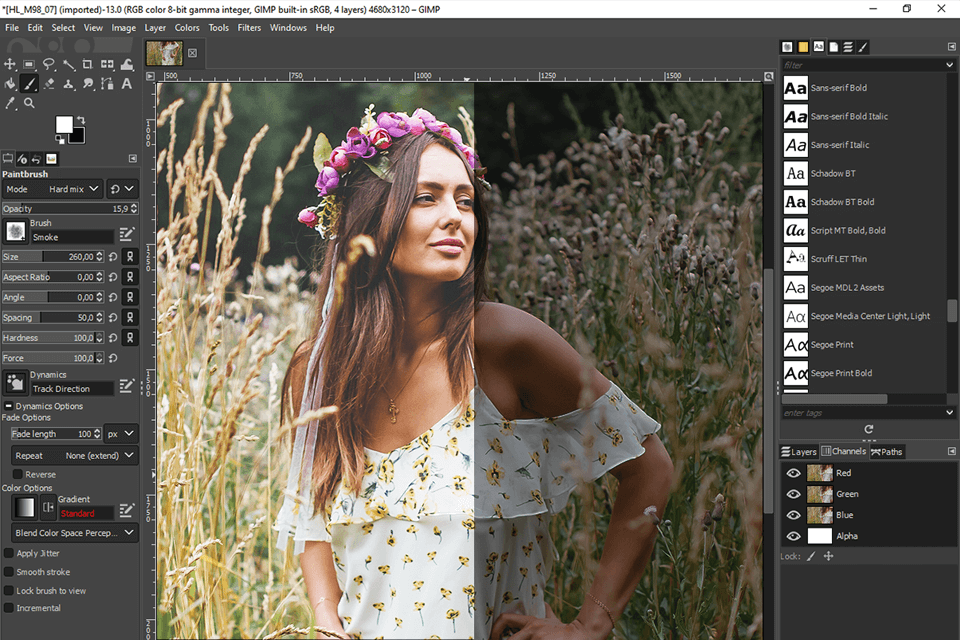Select the Text tool
The image size is (960, 640).
(x=125, y=84)
